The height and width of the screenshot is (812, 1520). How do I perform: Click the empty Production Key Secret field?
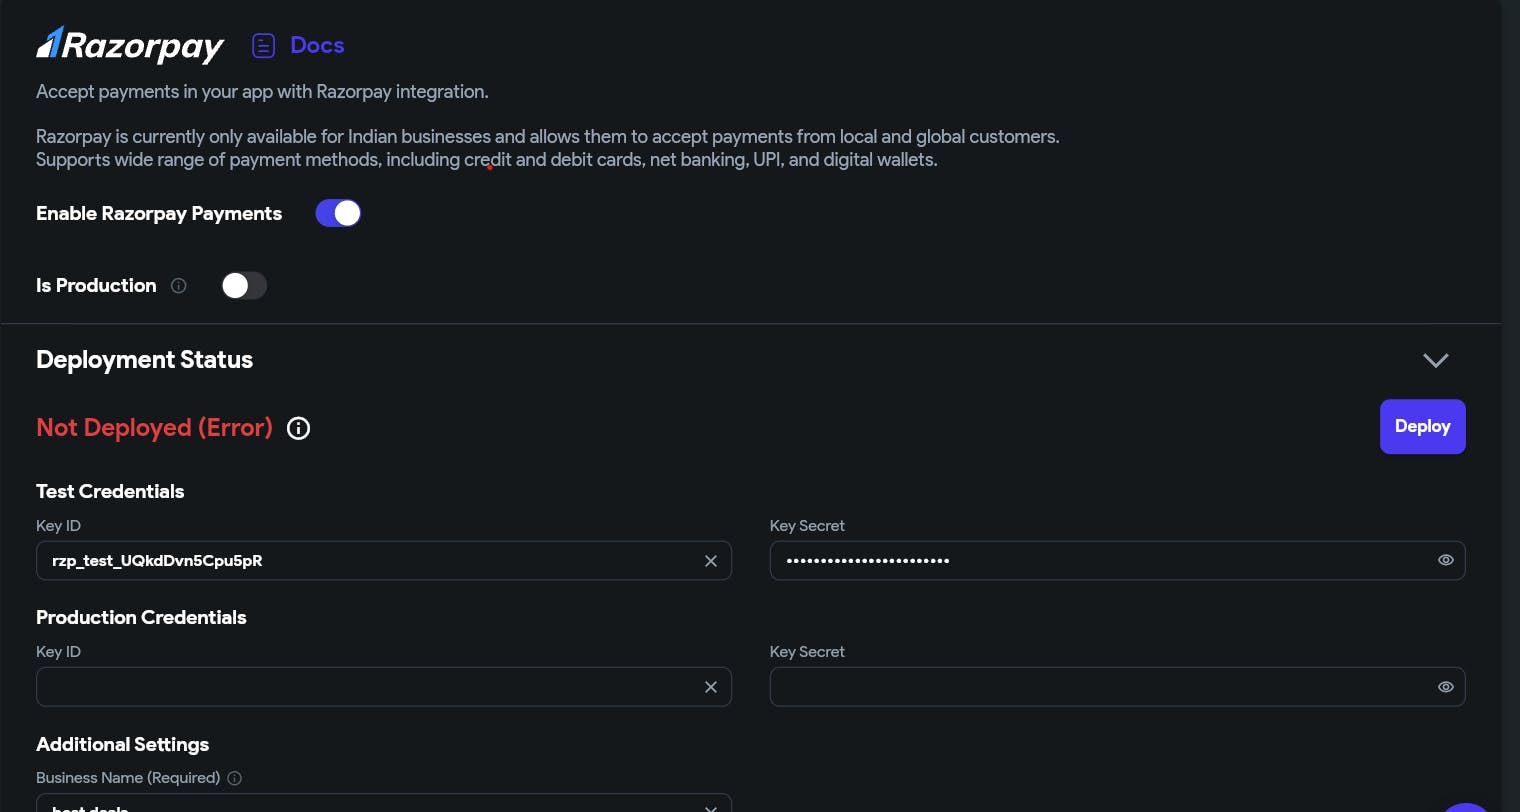point(1100,687)
